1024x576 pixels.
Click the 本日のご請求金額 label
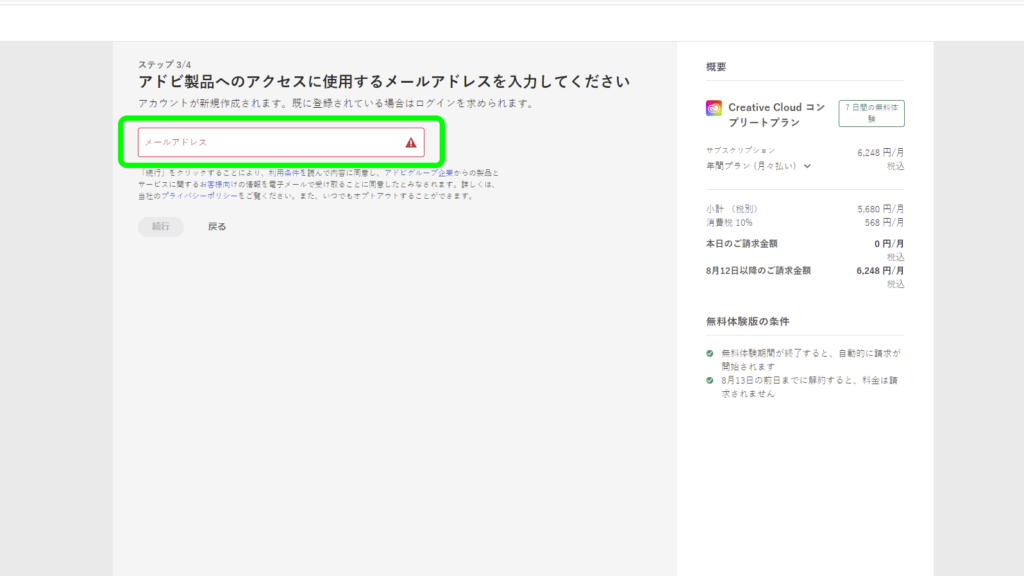(742, 244)
